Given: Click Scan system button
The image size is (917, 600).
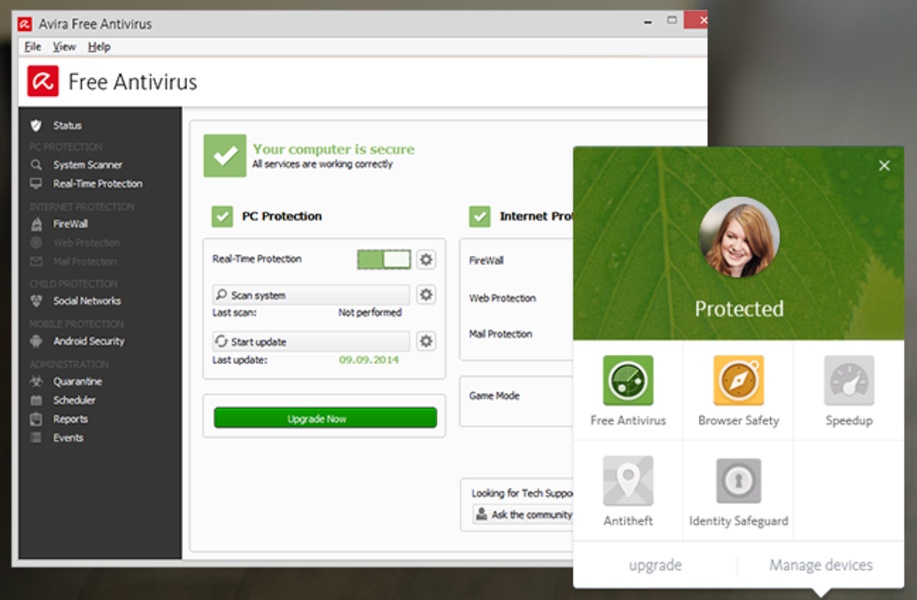Looking at the screenshot, I should pos(311,295).
